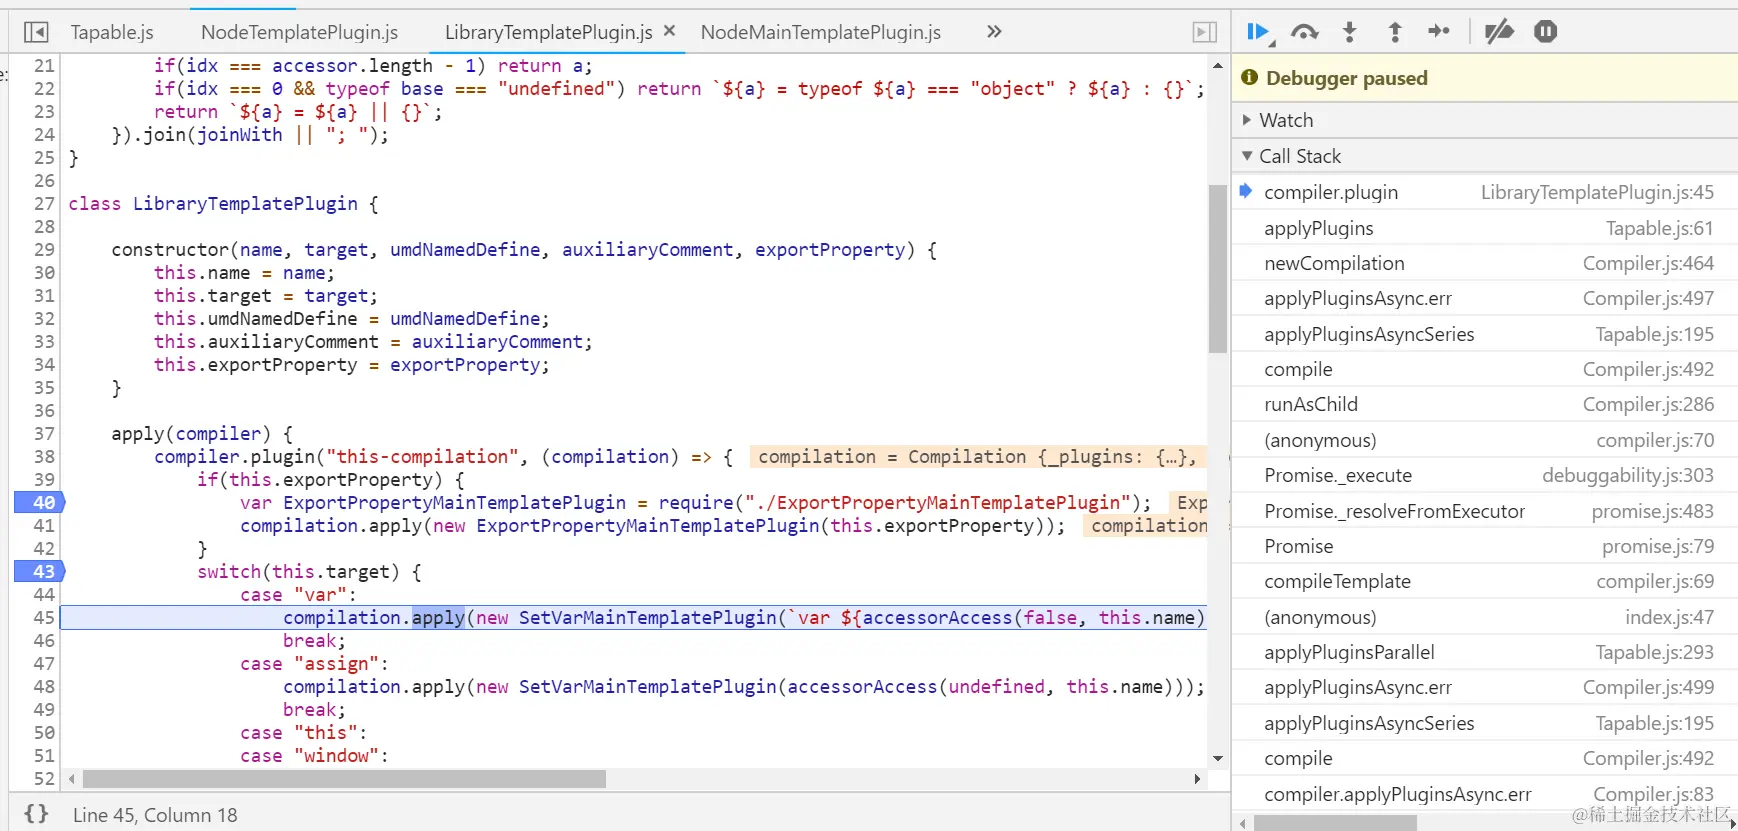The width and height of the screenshot is (1738, 831).
Task: Click the Step button in debugger toolbar
Action: [1439, 32]
